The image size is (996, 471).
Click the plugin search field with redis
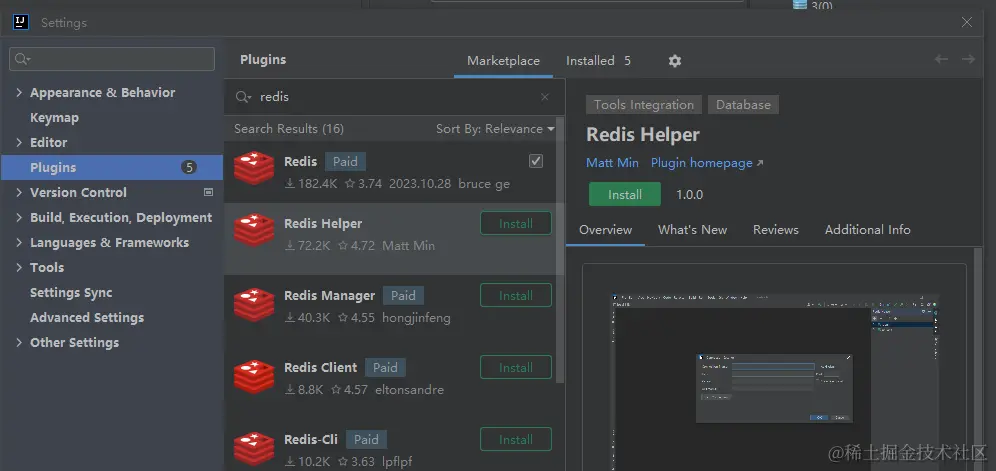tap(394, 97)
